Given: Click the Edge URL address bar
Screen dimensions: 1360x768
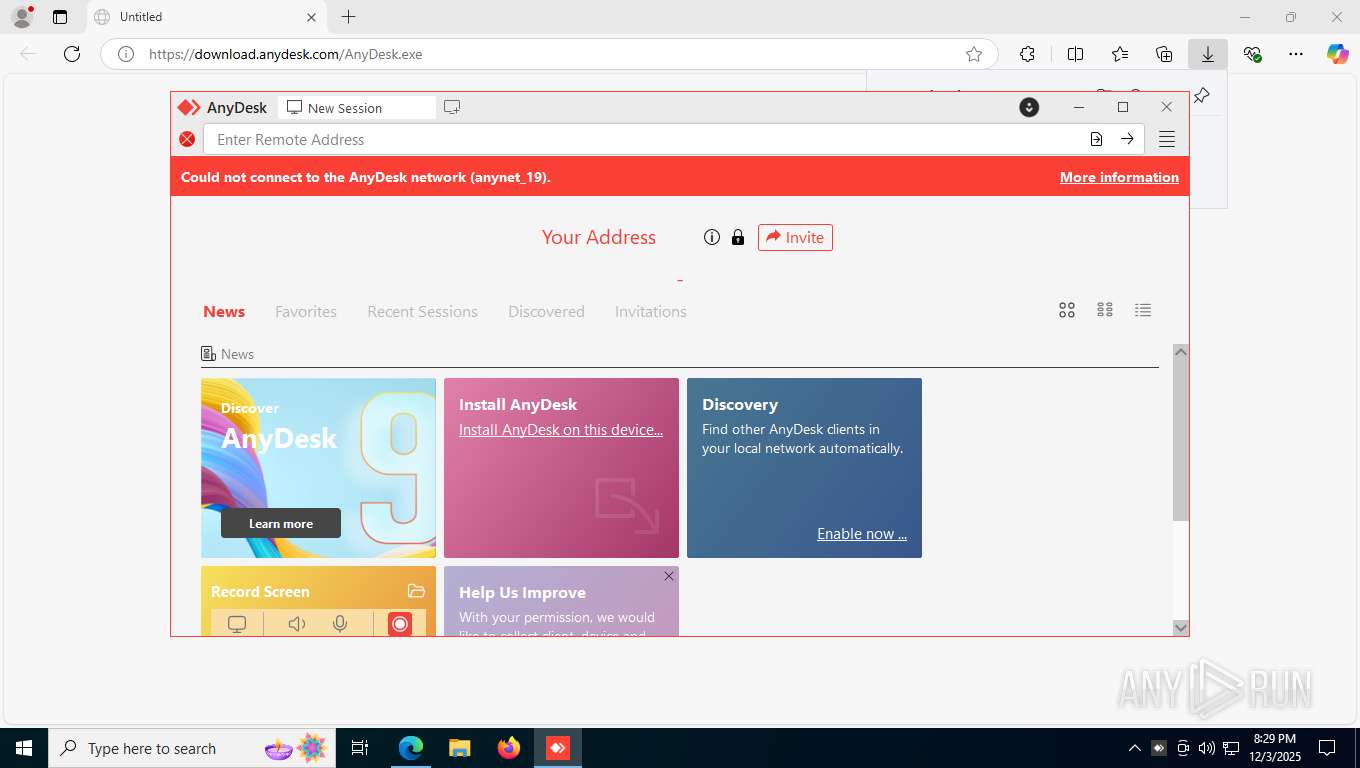Looking at the screenshot, I should (548, 54).
